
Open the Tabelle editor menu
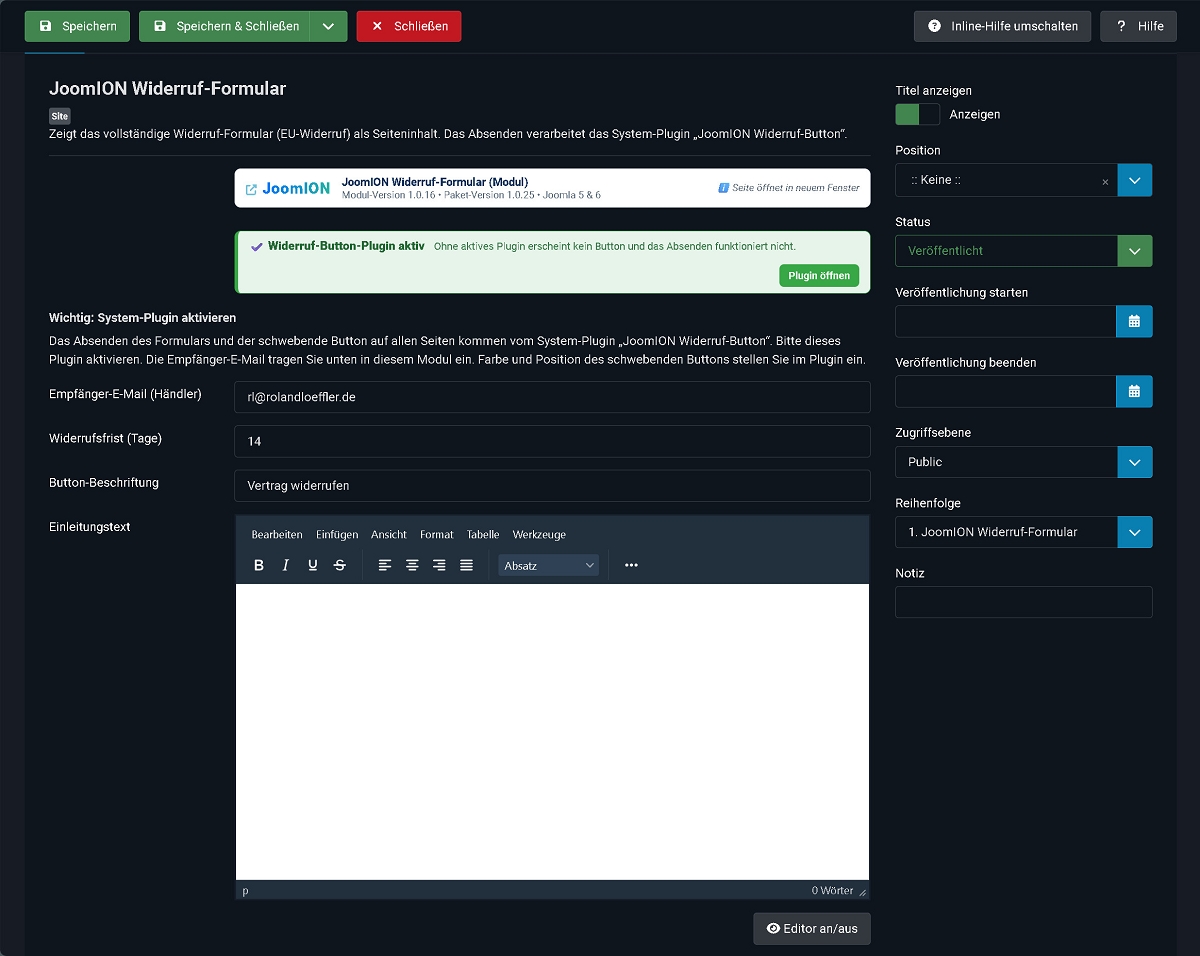[483, 535]
